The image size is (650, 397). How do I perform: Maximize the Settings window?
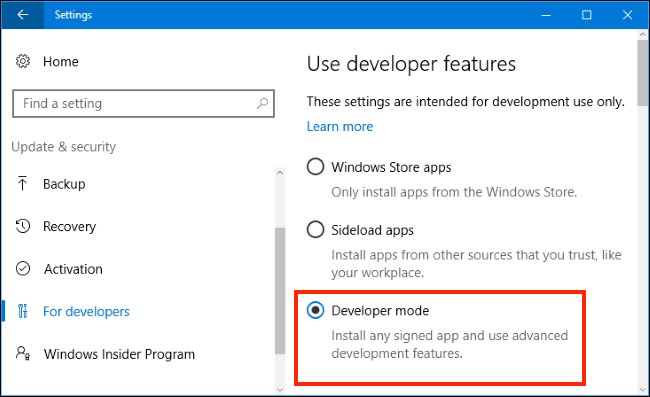(586, 15)
